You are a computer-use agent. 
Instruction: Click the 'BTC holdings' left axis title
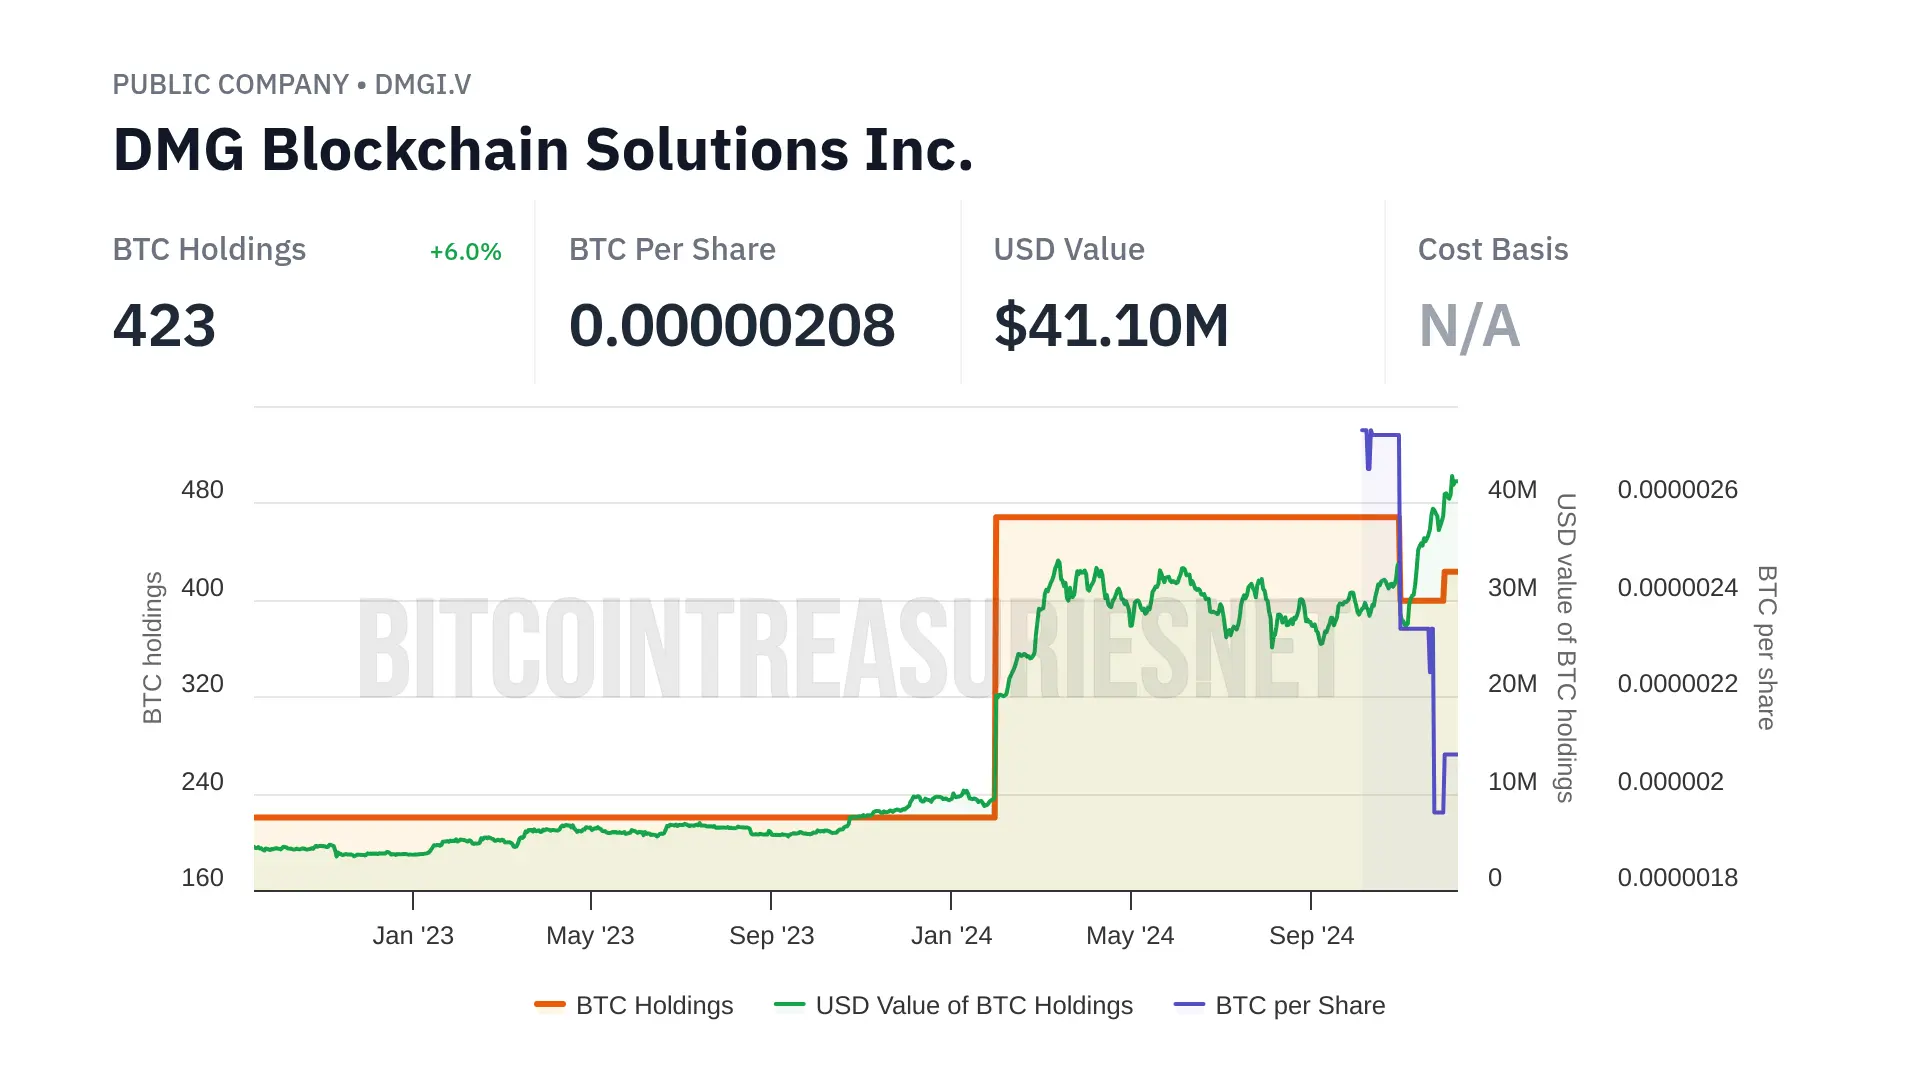[152, 647]
